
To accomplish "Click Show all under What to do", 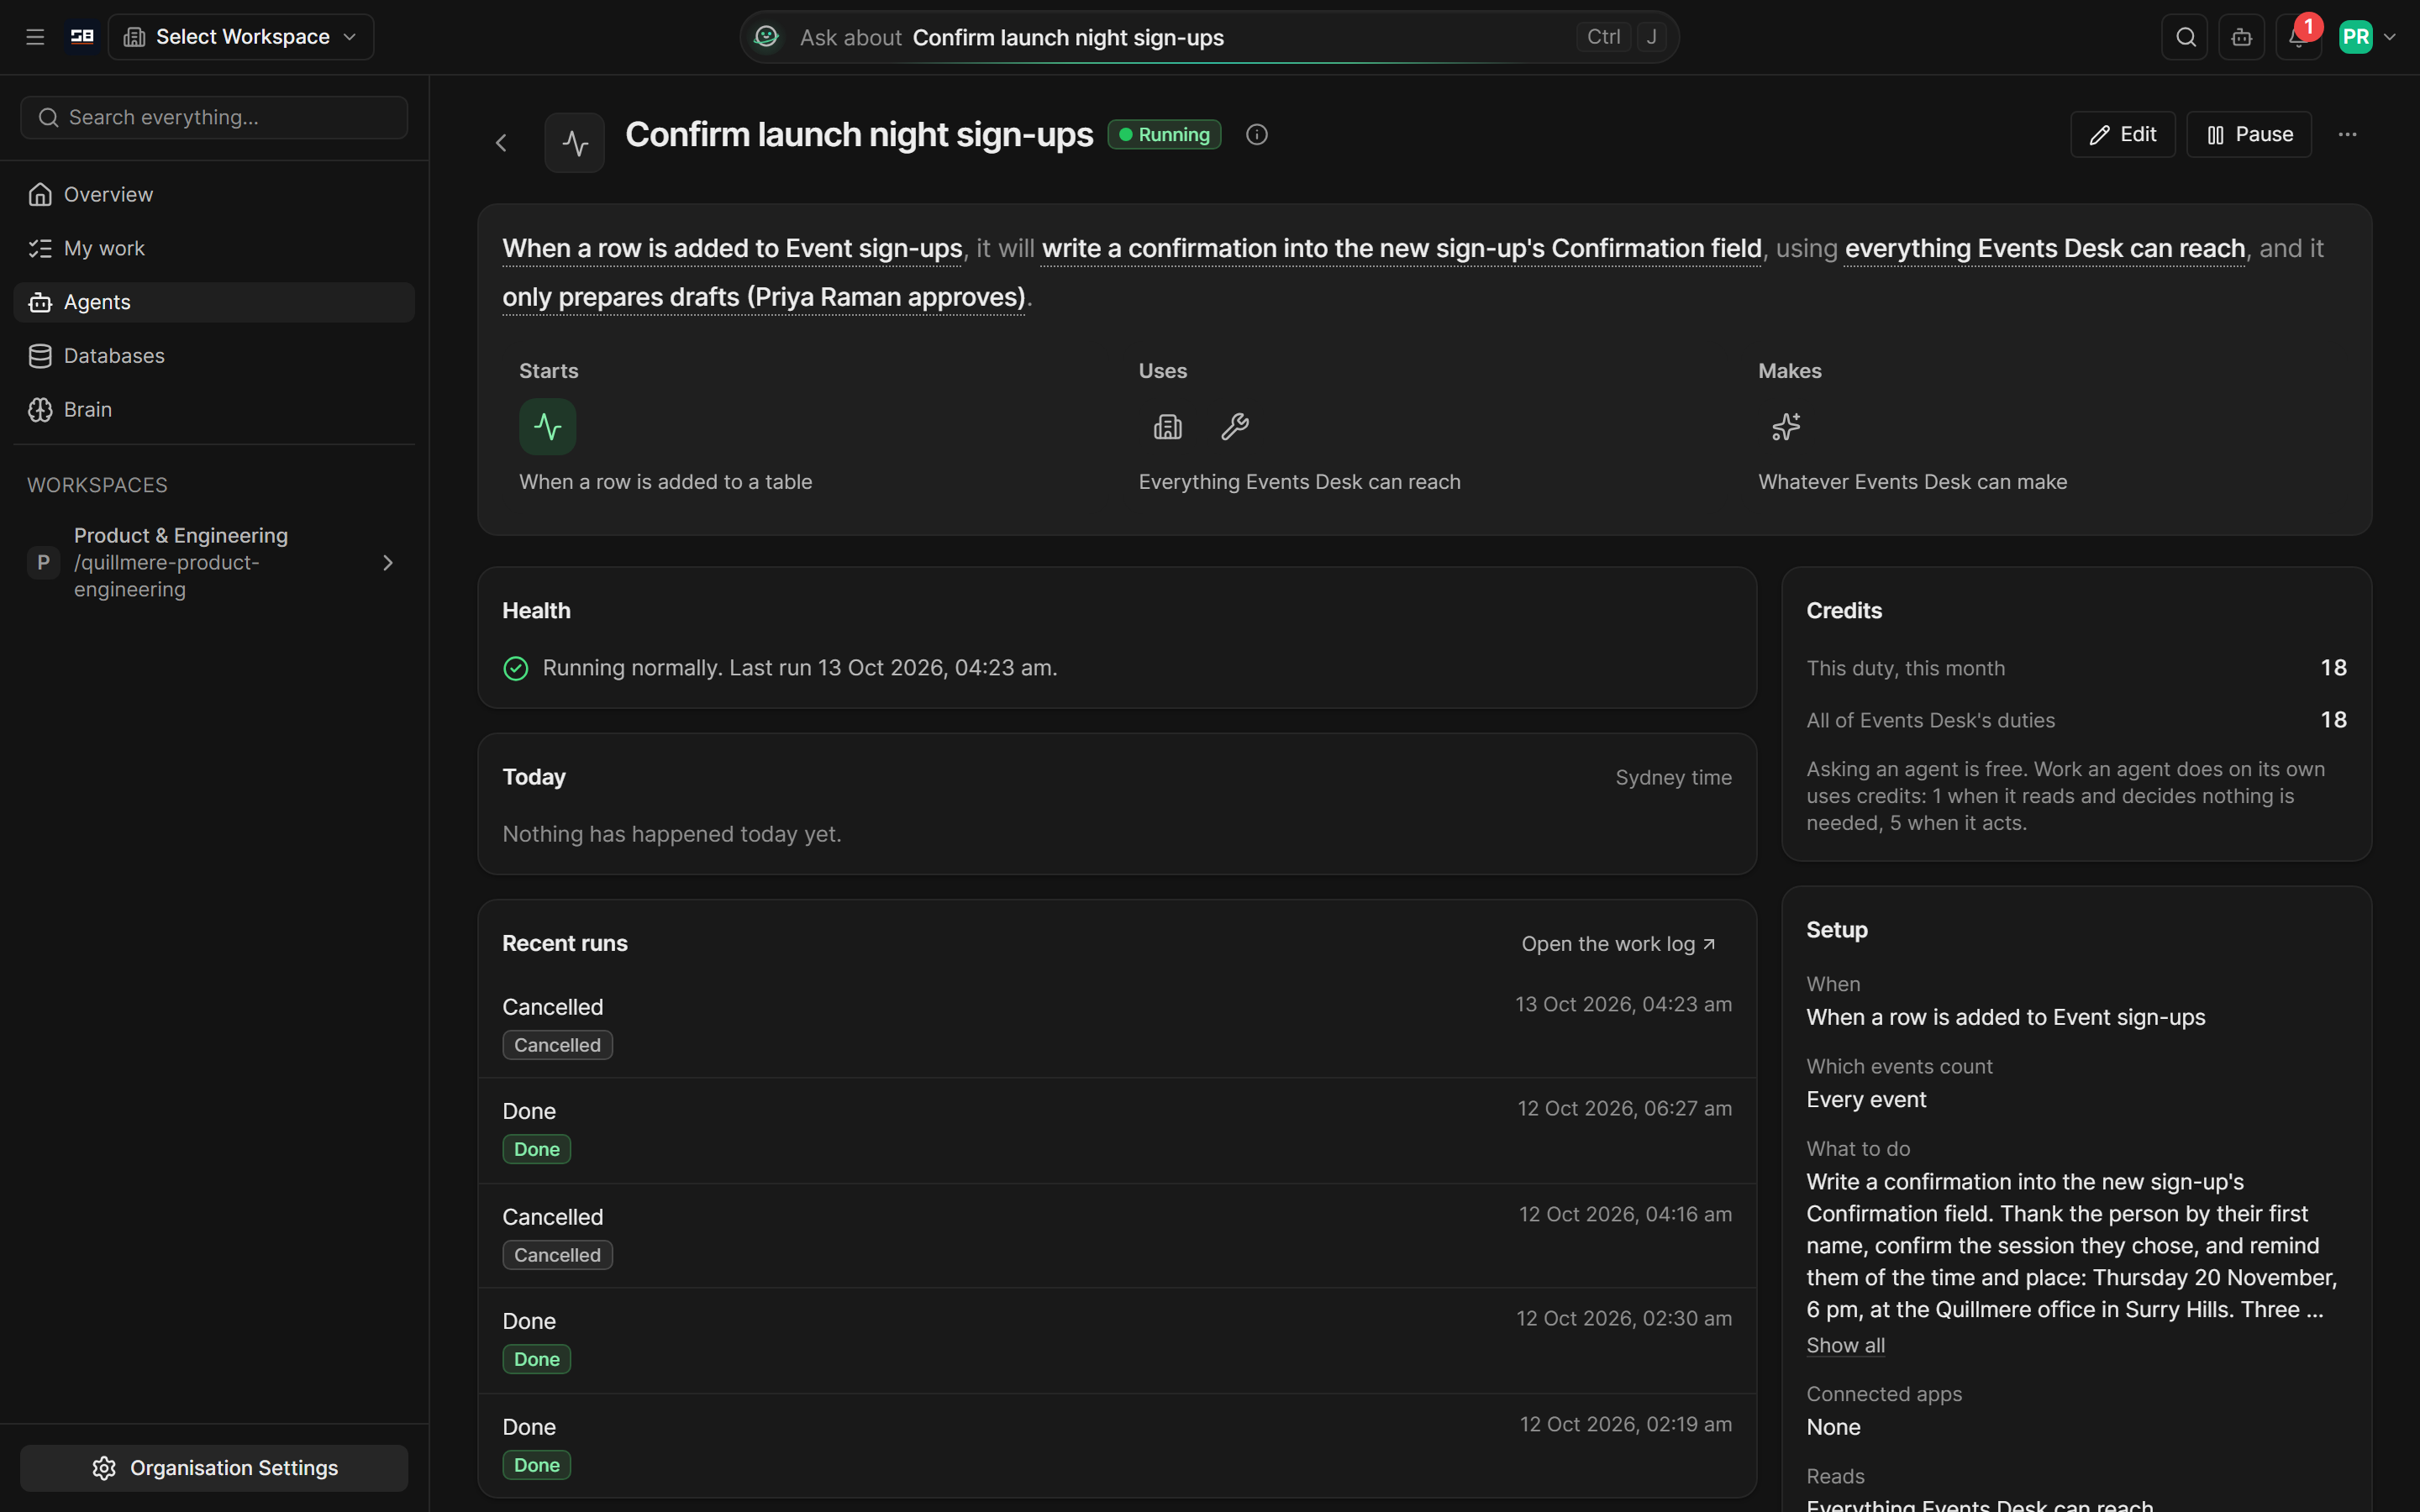I will pyautogui.click(x=1845, y=1346).
